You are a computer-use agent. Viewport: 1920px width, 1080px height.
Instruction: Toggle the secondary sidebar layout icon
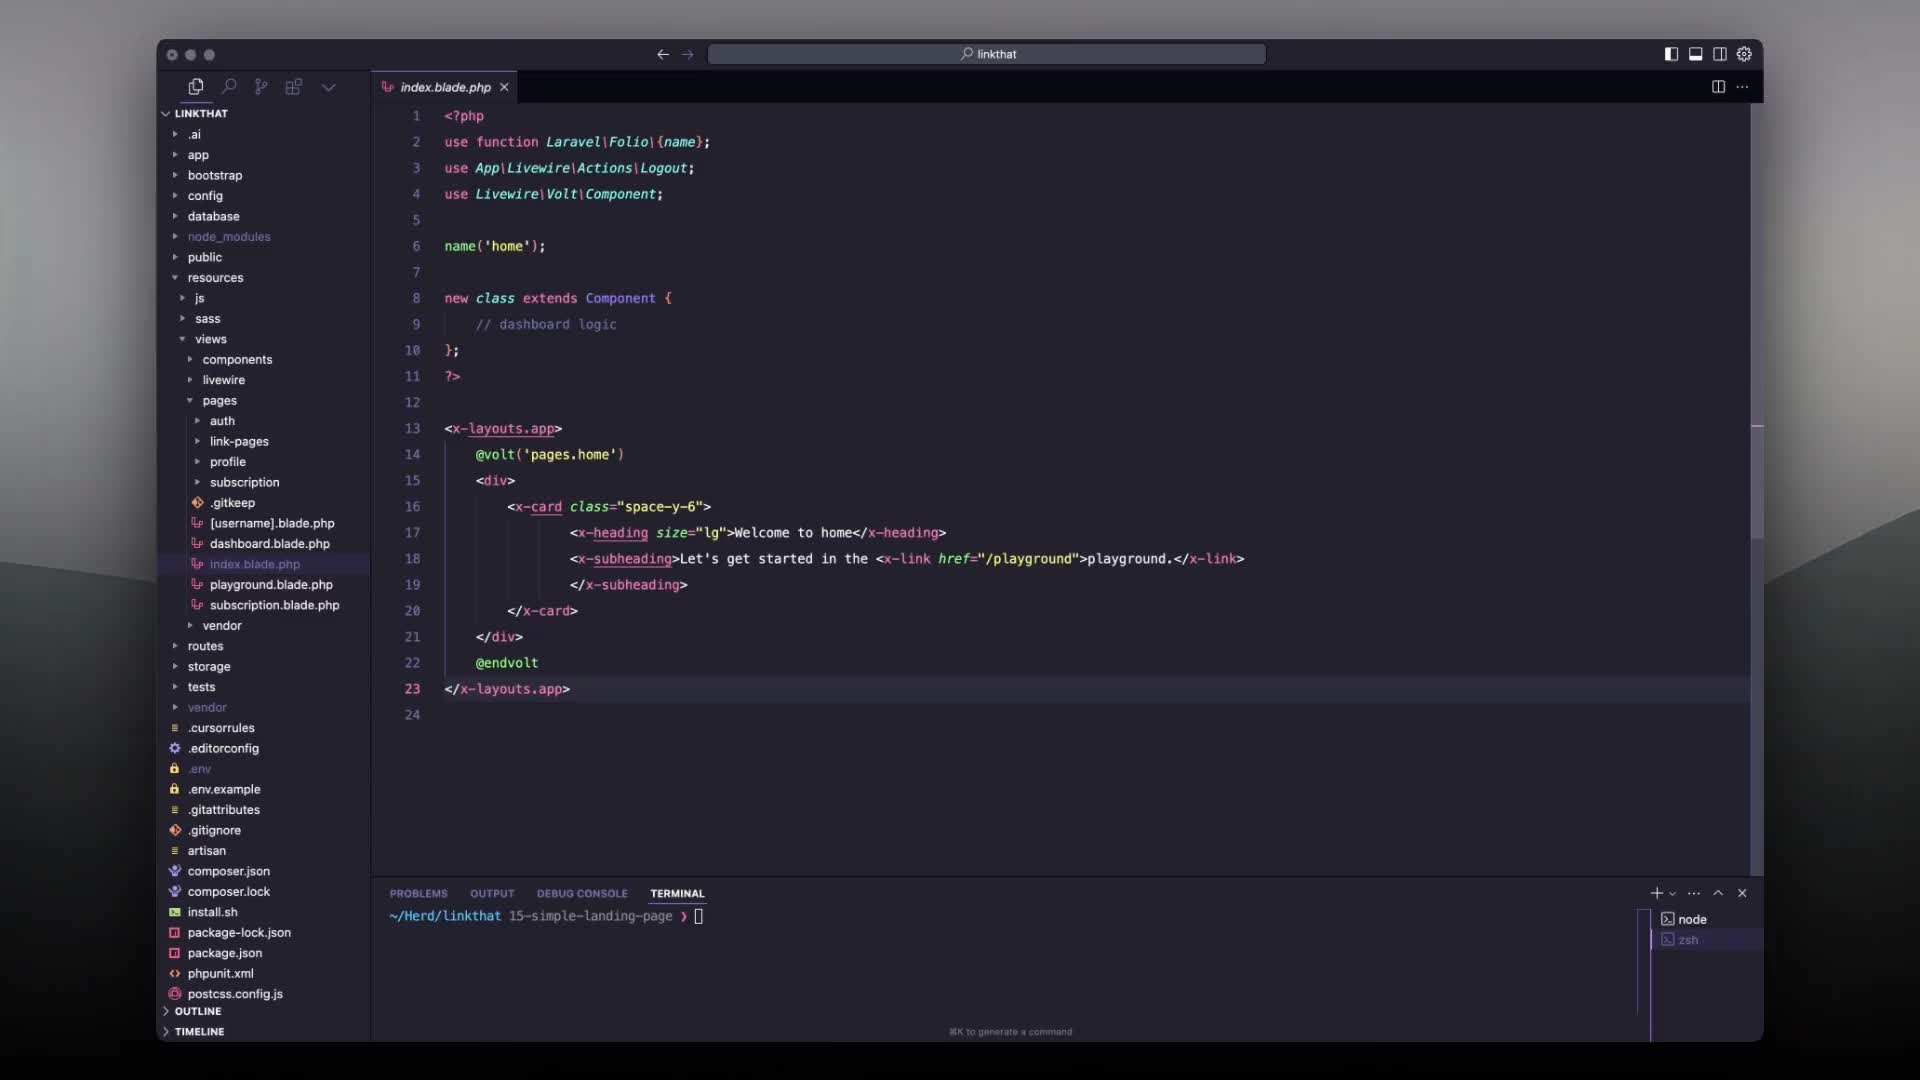(1720, 54)
